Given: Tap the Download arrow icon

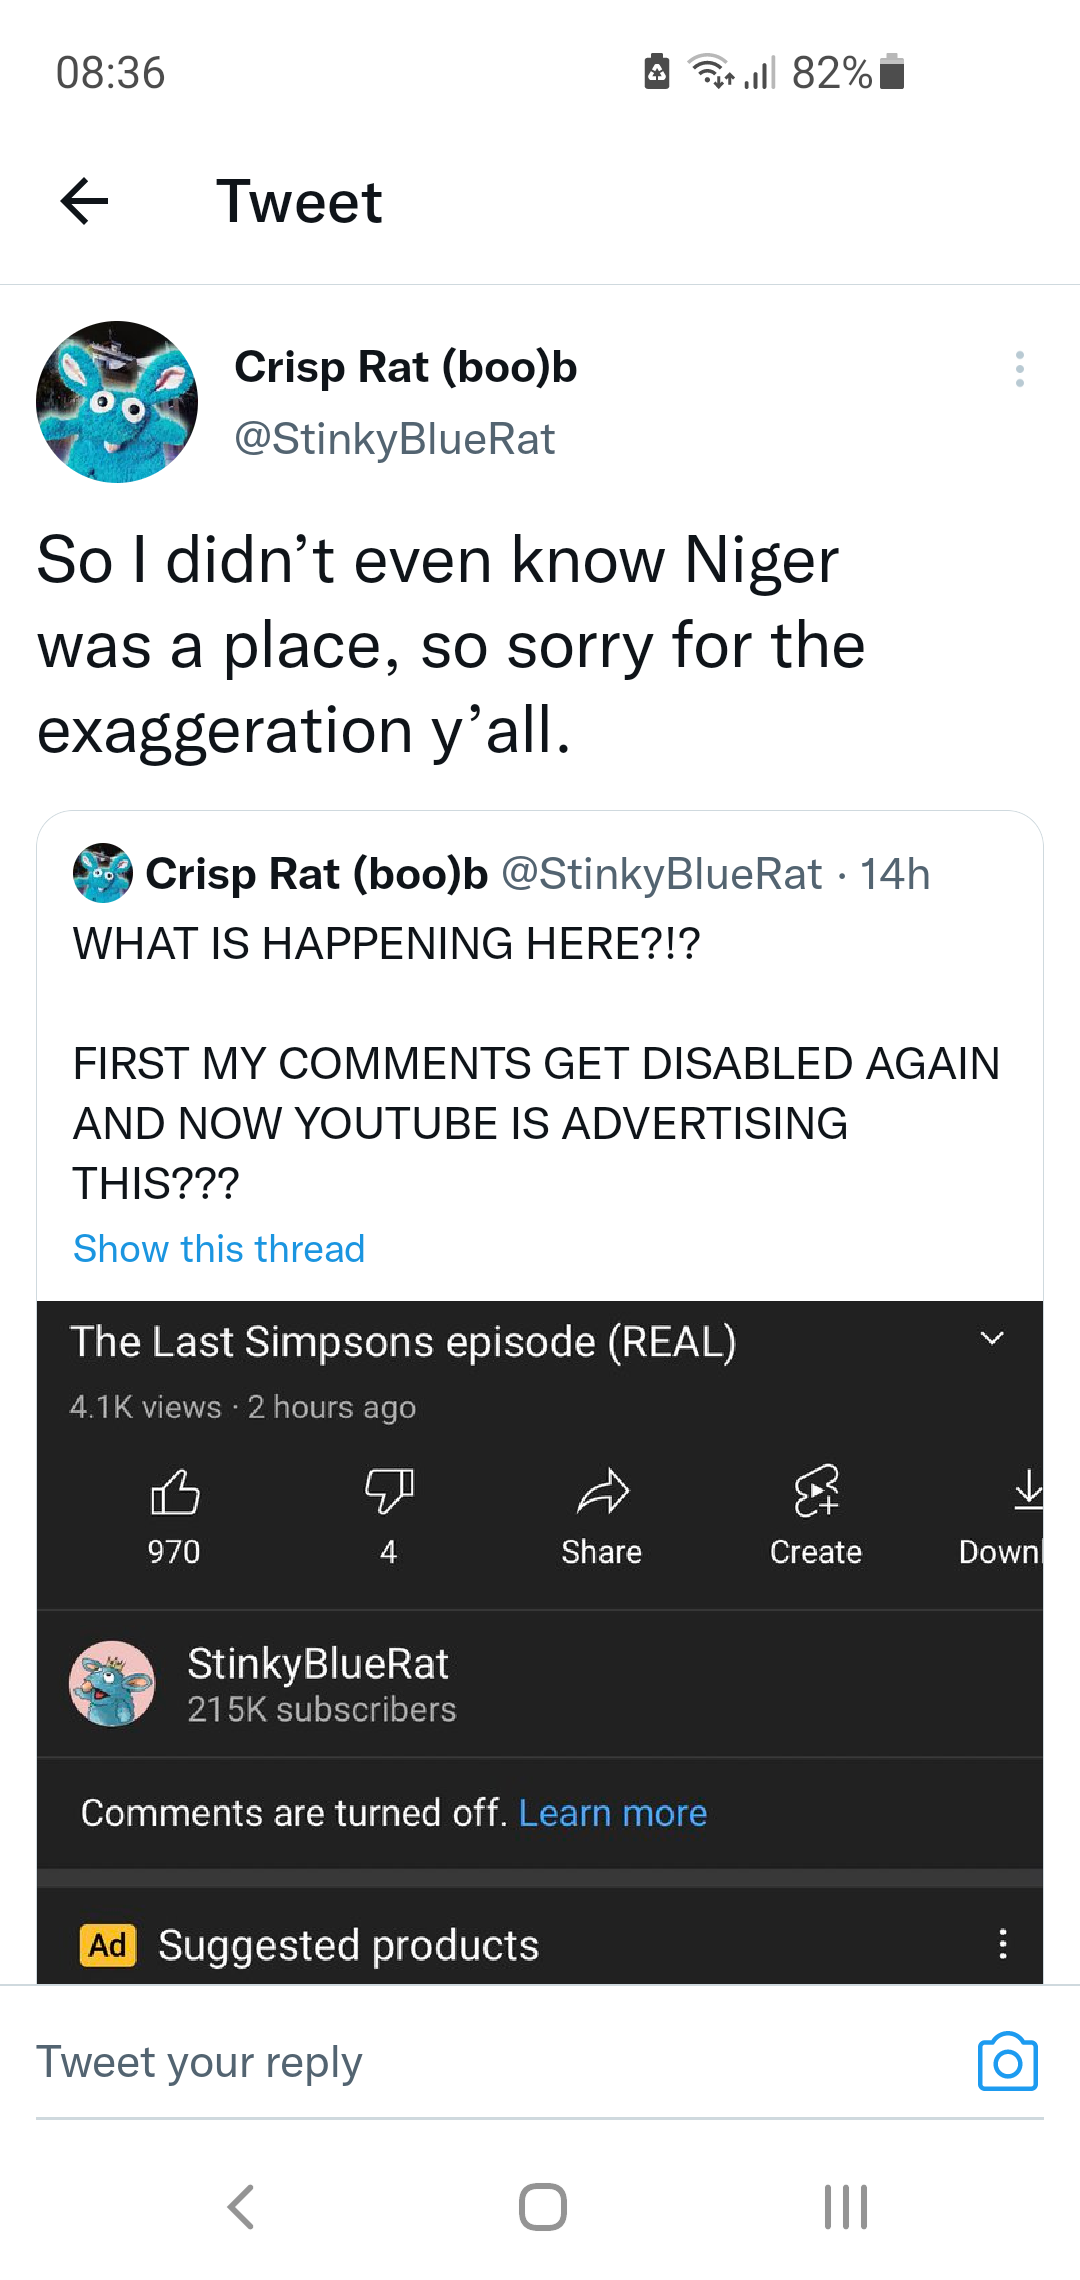Looking at the screenshot, I should (1027, 1490).
